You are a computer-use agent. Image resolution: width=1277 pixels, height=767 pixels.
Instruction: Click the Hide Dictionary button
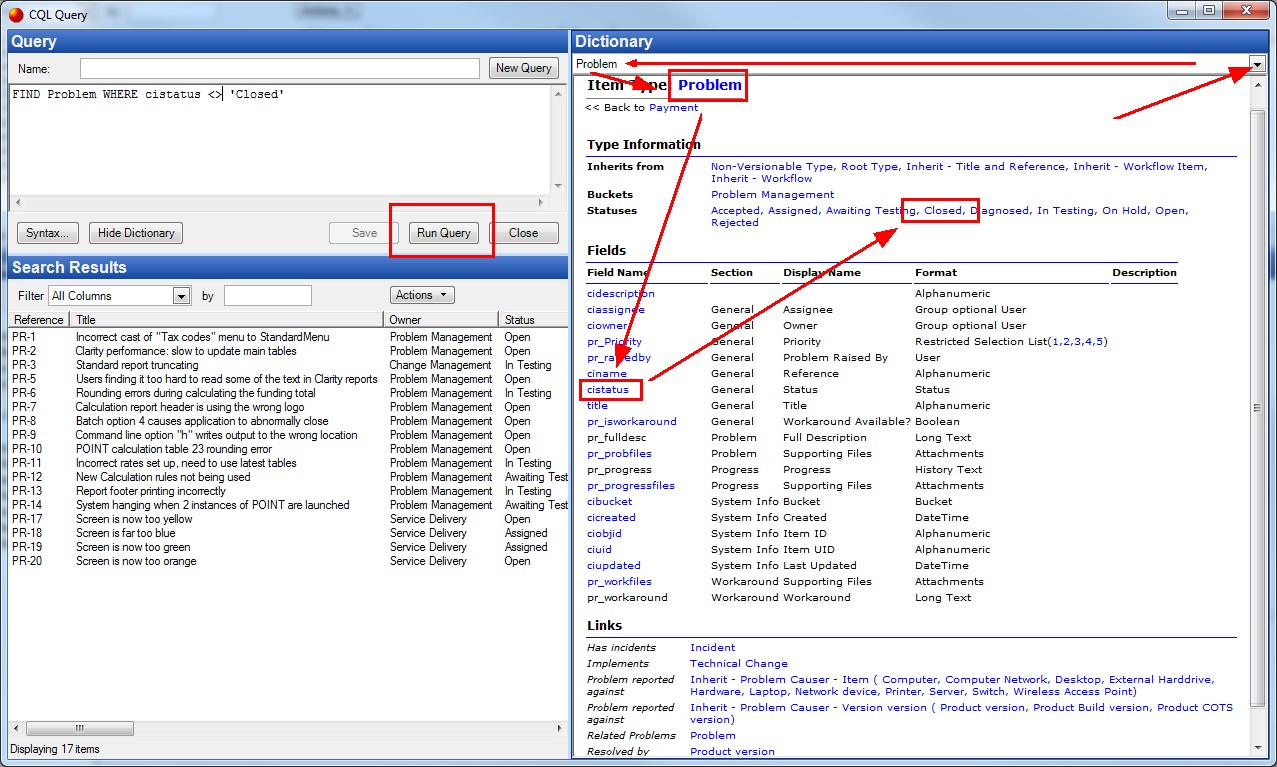(x=136, y=233)
